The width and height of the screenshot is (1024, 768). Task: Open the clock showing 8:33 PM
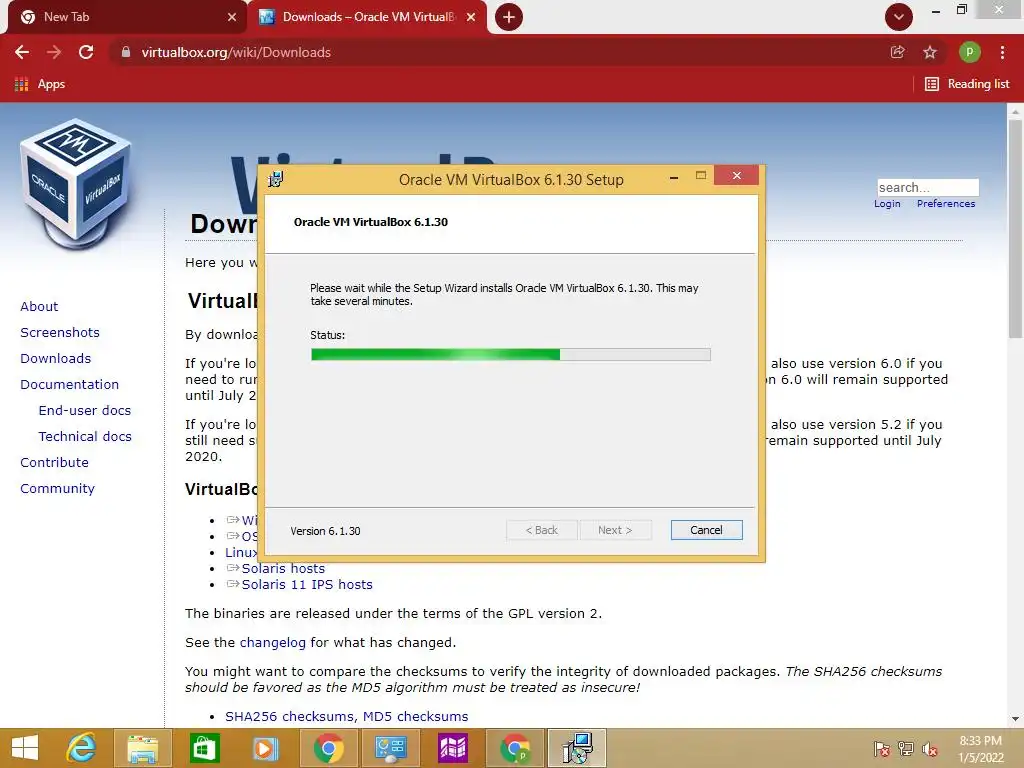pos(981,749)
